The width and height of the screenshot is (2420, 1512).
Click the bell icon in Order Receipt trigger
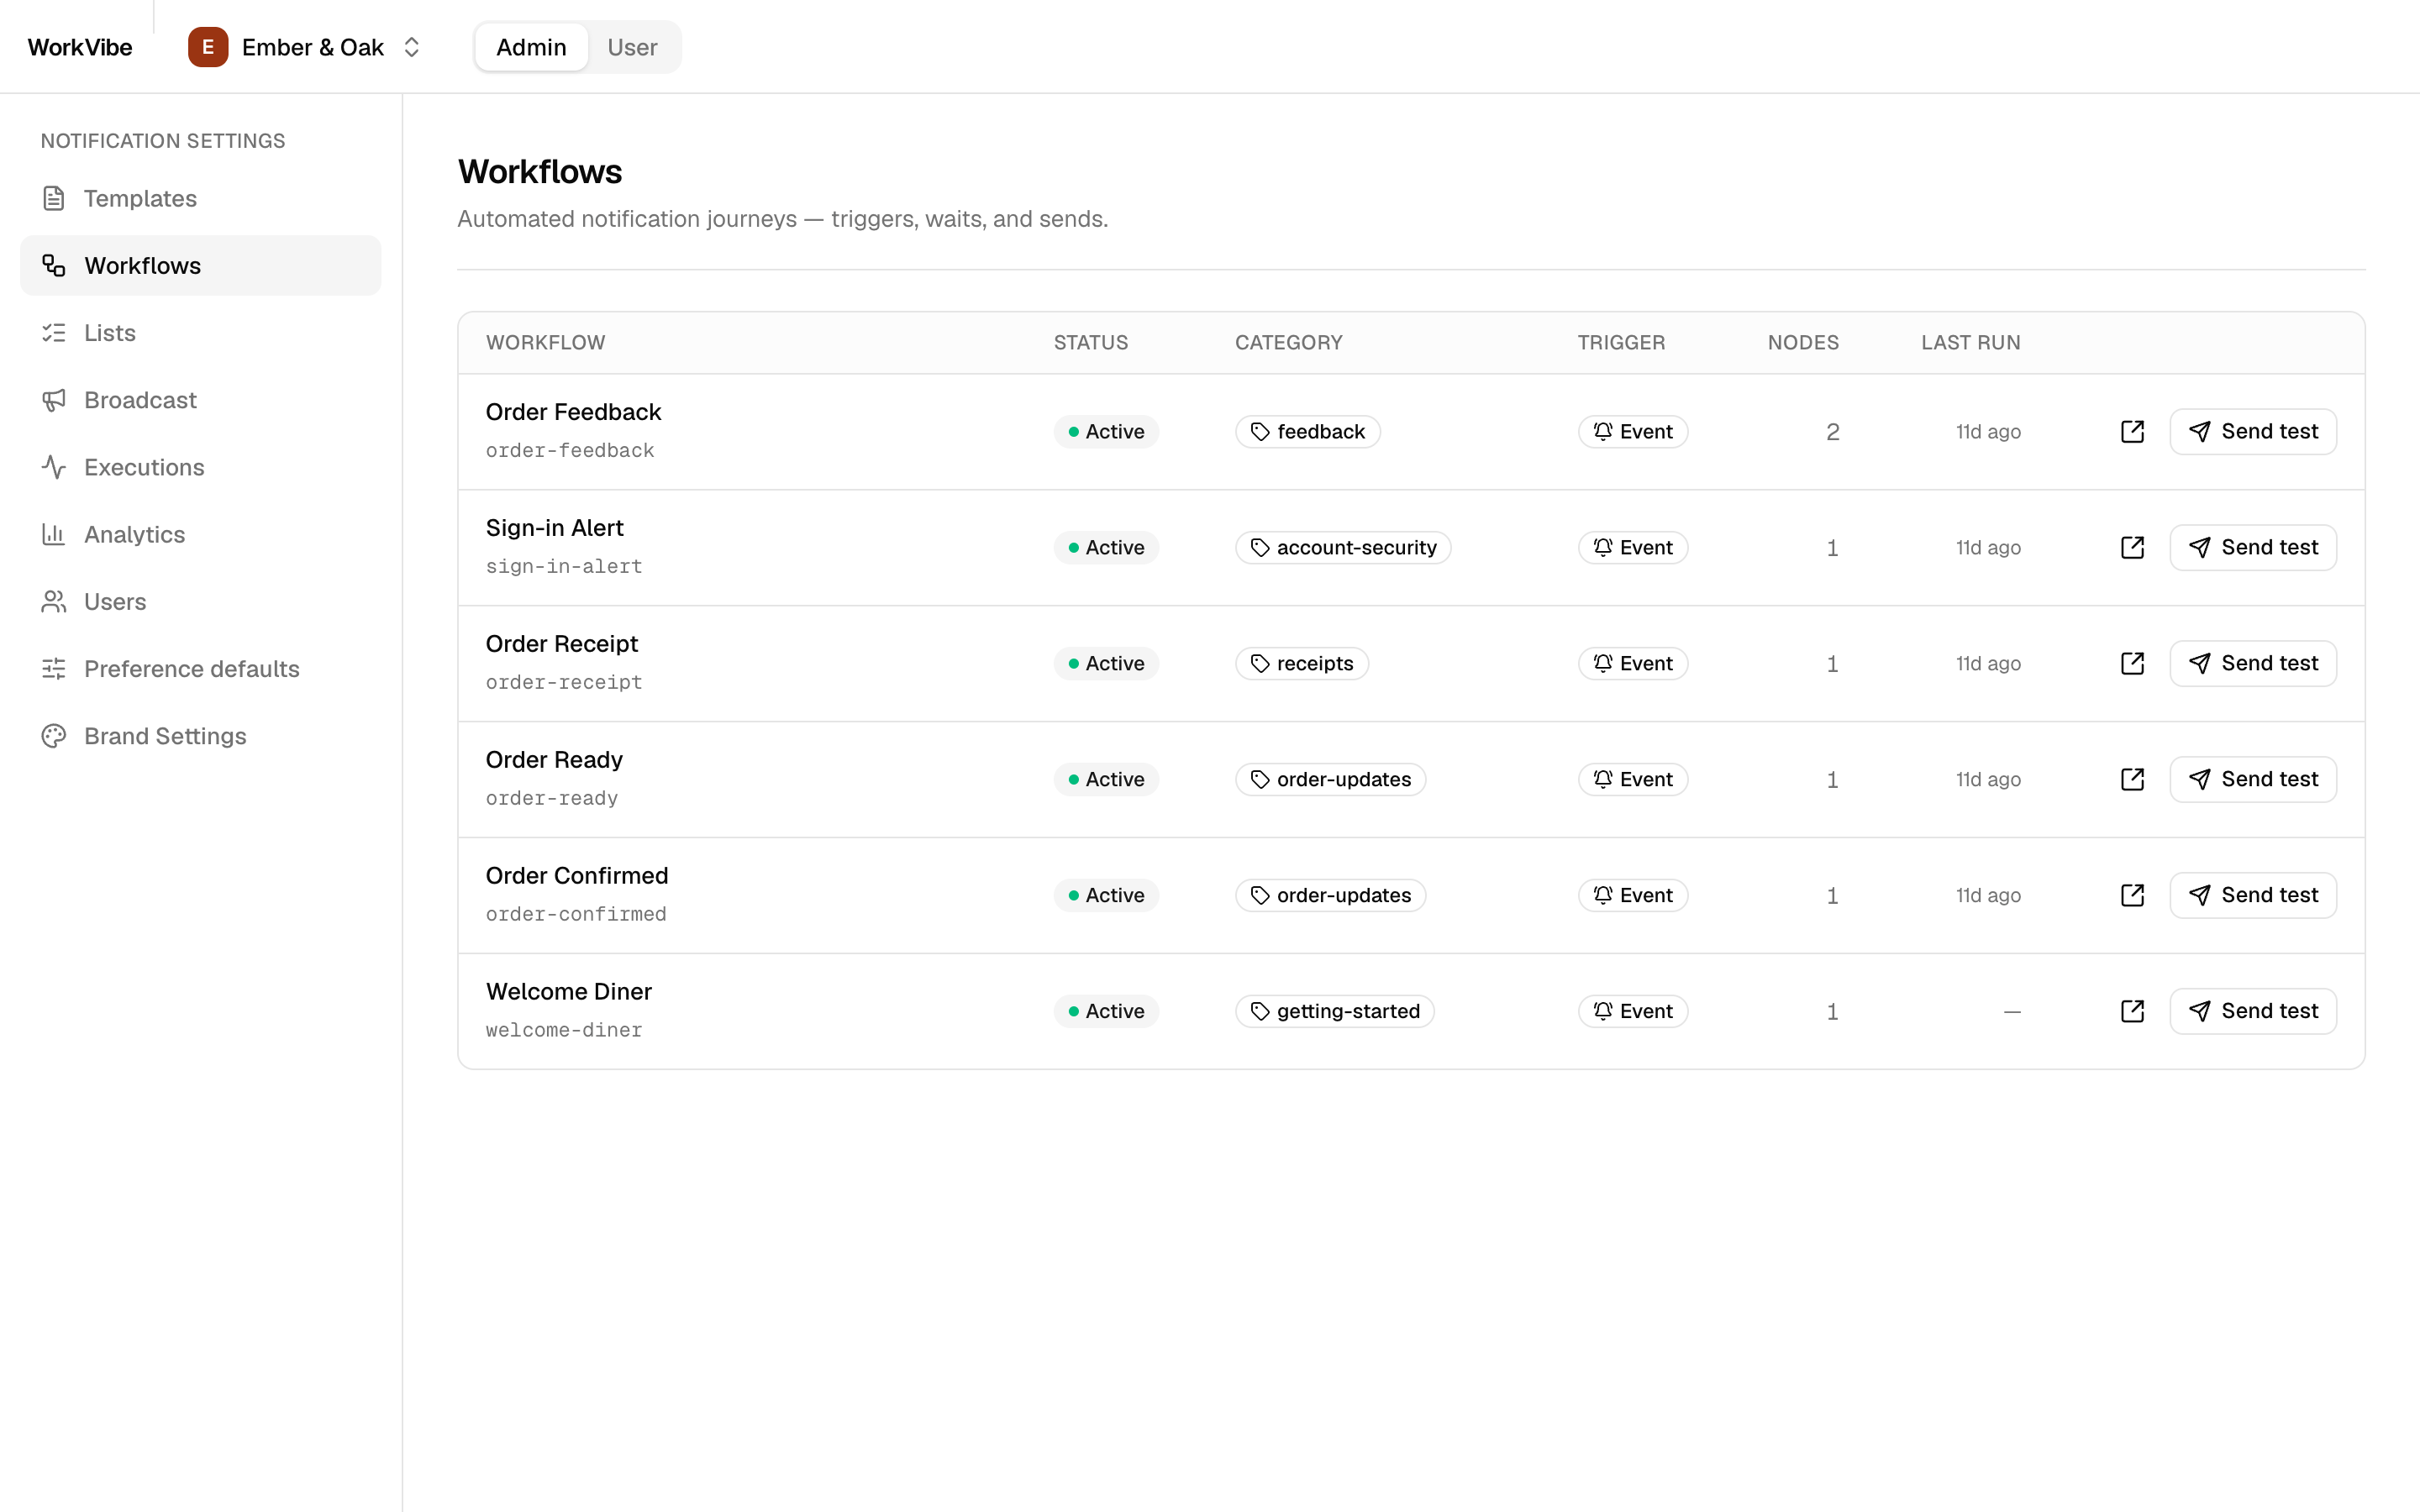(1603, 663)
